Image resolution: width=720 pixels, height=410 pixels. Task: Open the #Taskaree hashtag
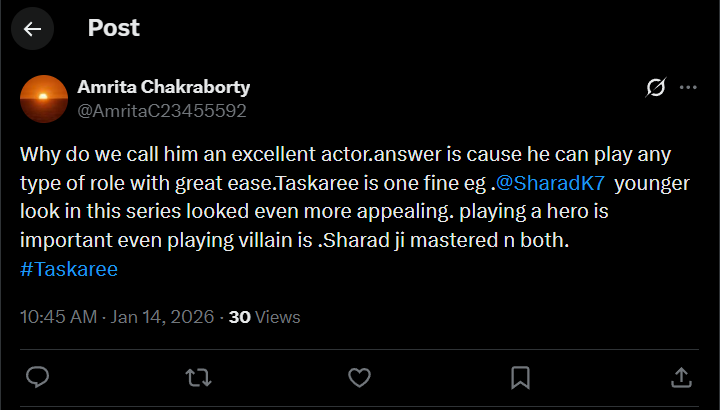point(69,270)
